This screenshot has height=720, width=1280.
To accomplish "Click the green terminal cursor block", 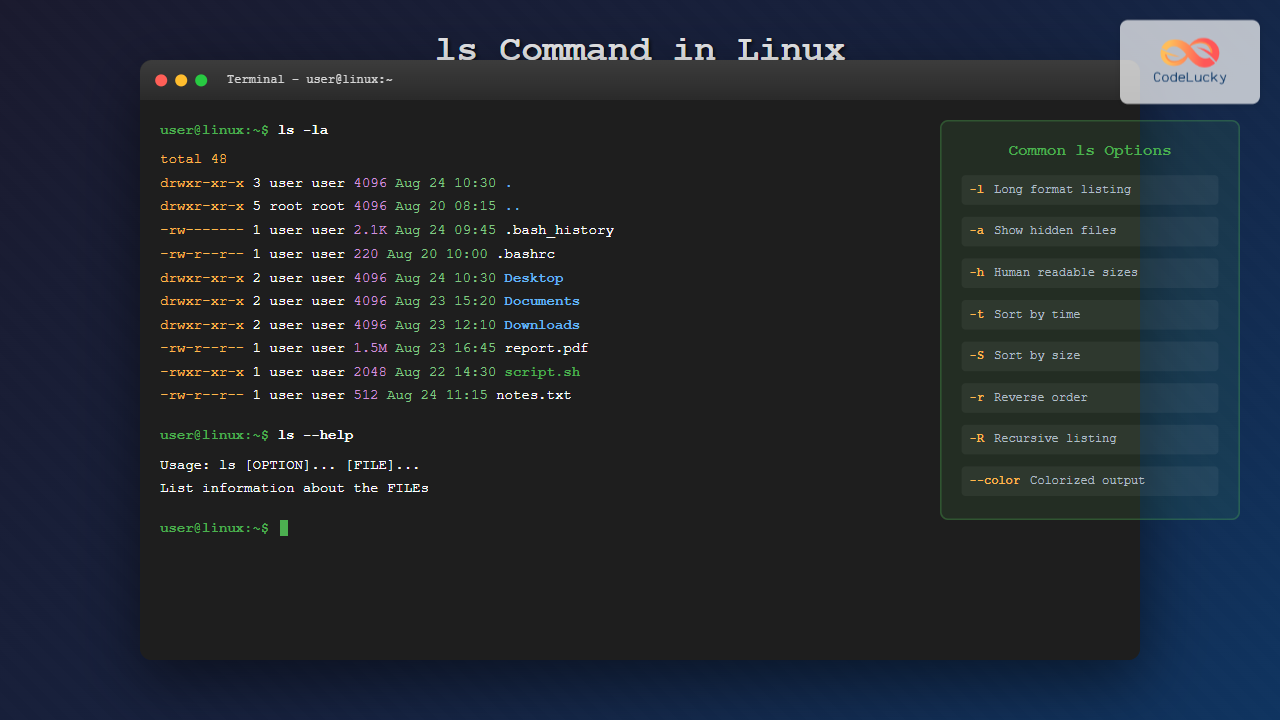I will point(284,528).
